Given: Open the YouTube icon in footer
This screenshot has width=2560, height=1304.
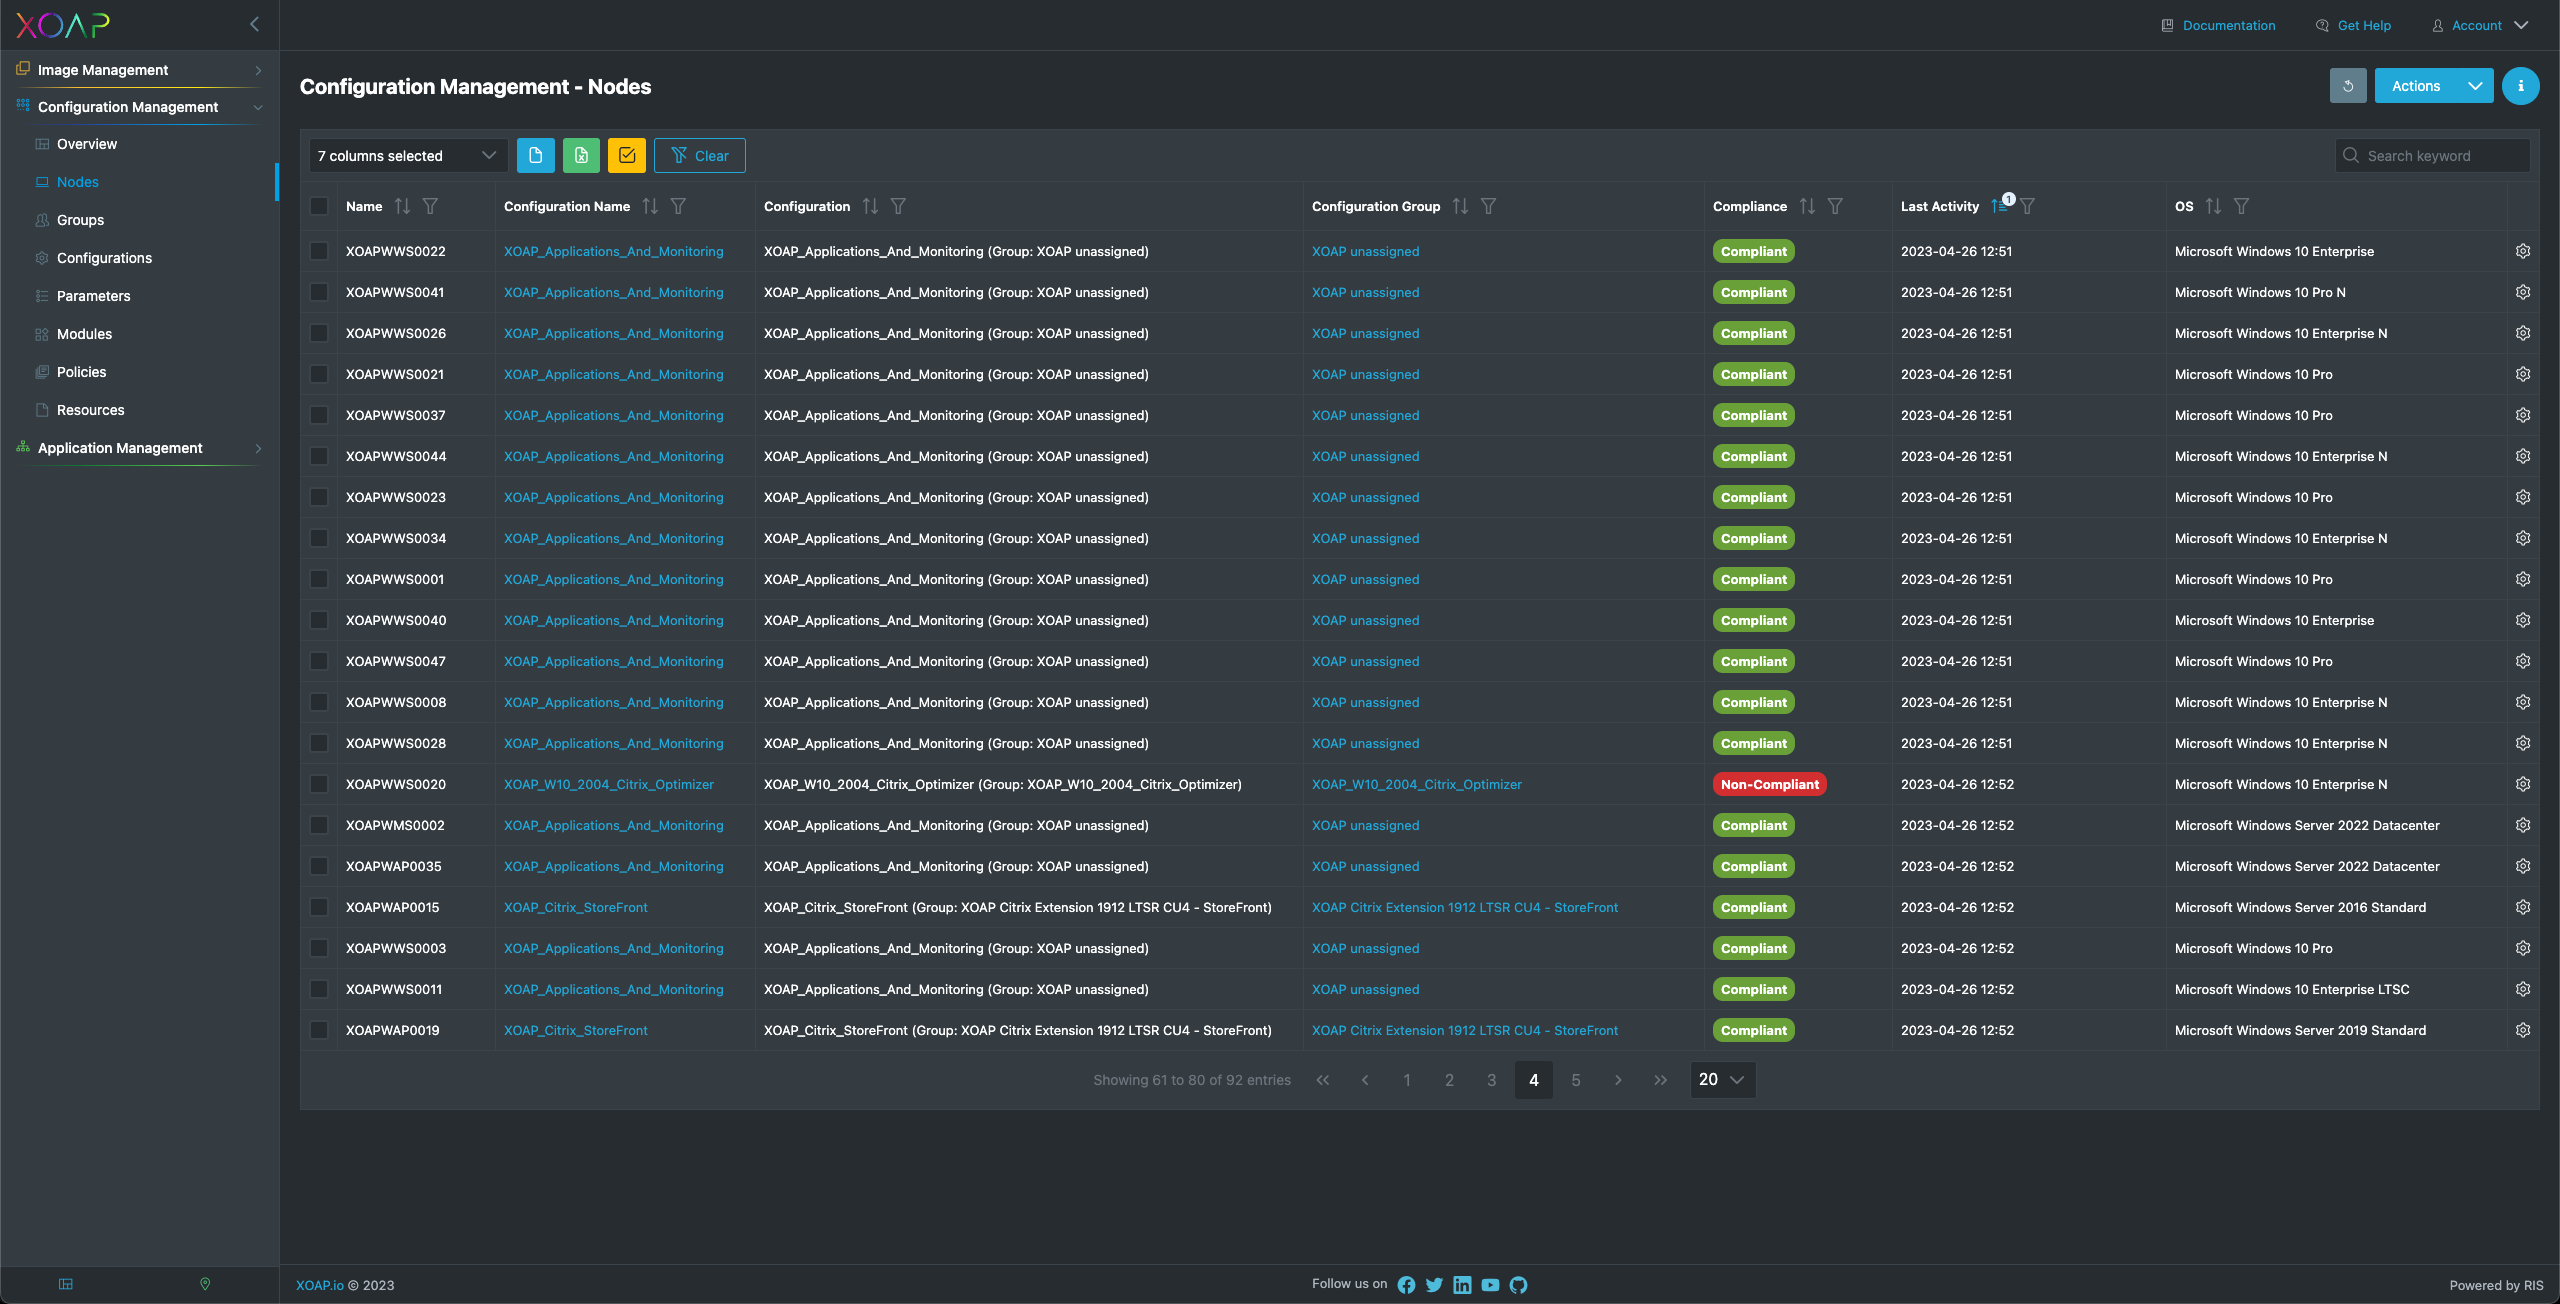Looking at the screenshot, I should click(1490, 1285).
